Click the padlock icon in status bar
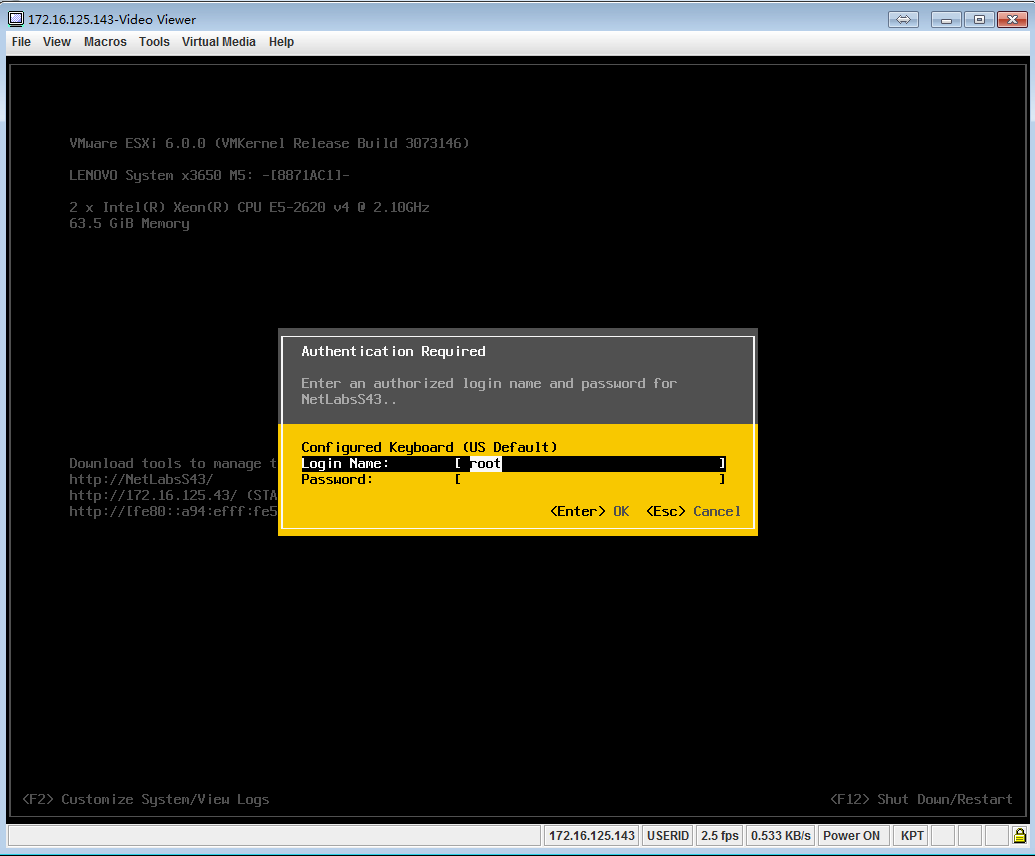The height and width of the screenshot is (856, 1035). point(1020,836)
